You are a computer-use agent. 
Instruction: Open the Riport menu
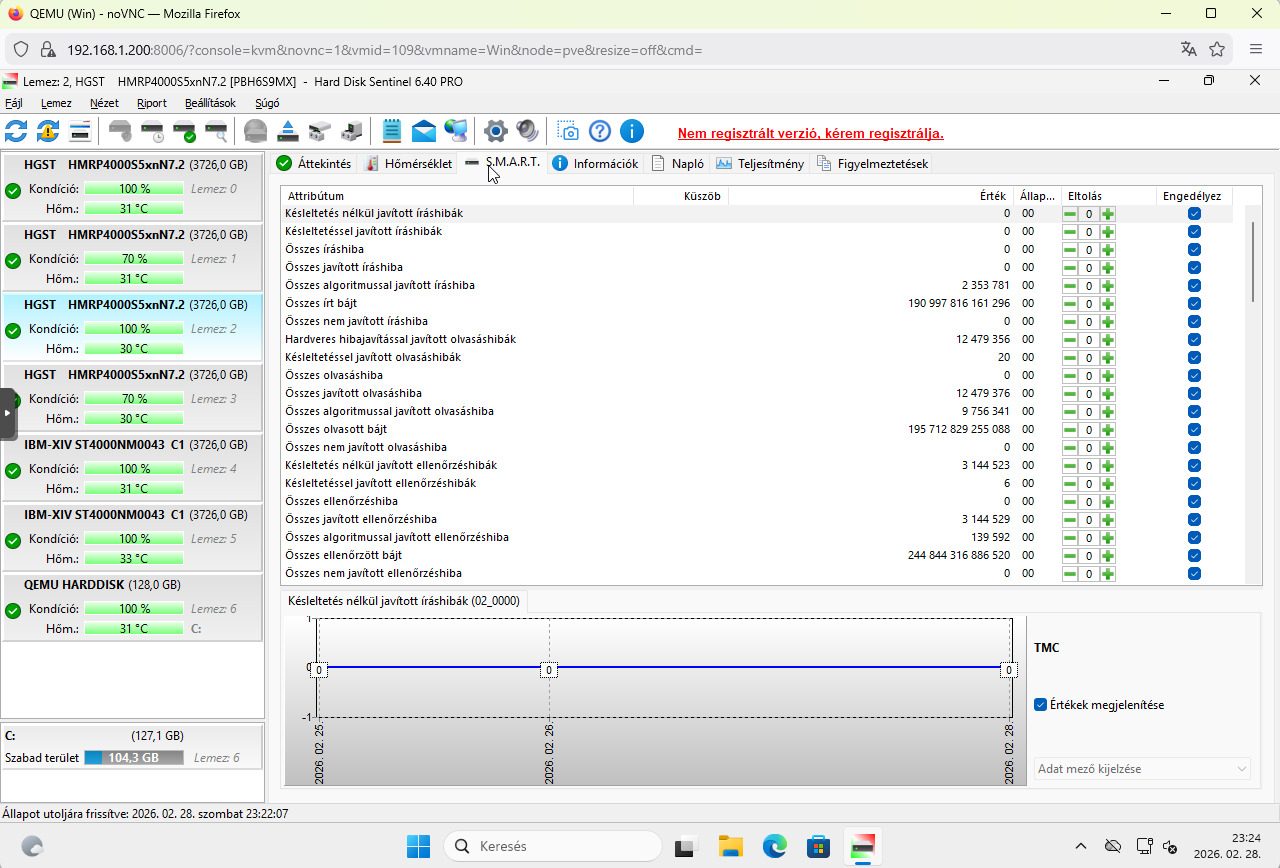[152, 103]
